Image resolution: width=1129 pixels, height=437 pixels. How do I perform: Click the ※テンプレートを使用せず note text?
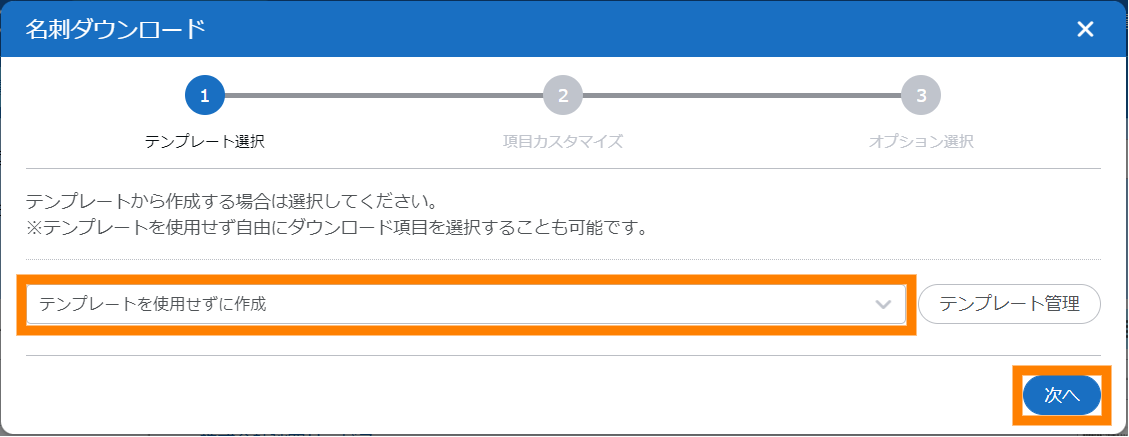(337, 227)
